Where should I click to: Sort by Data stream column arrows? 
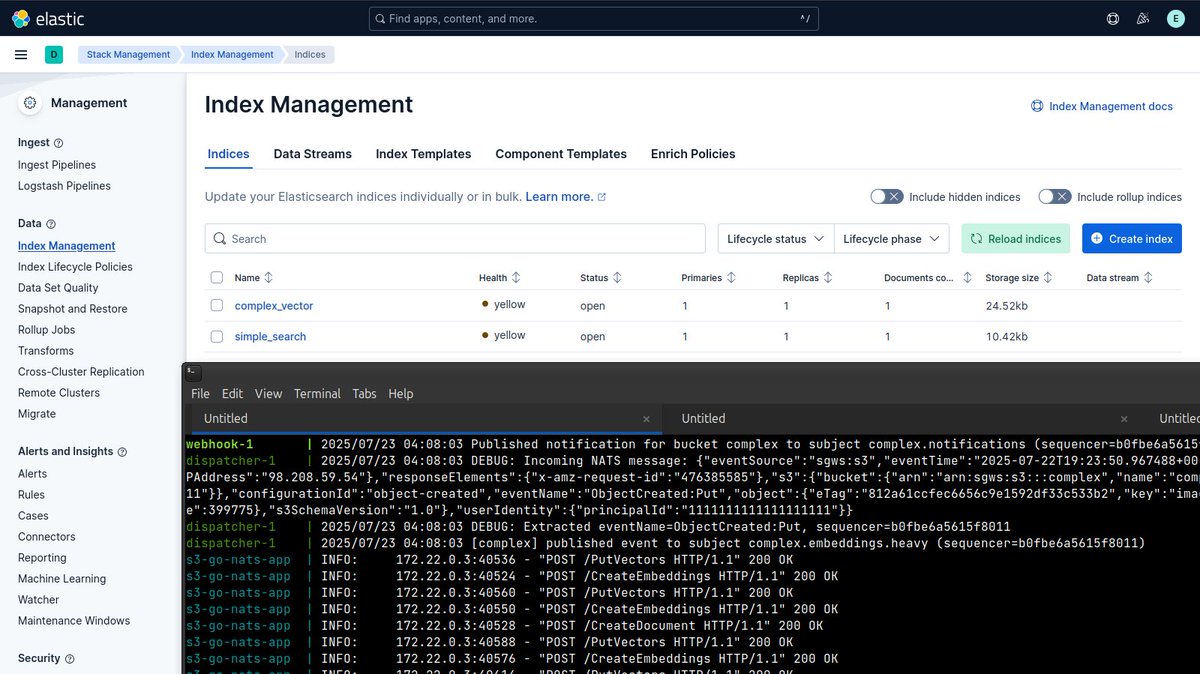pos(1148,277)
